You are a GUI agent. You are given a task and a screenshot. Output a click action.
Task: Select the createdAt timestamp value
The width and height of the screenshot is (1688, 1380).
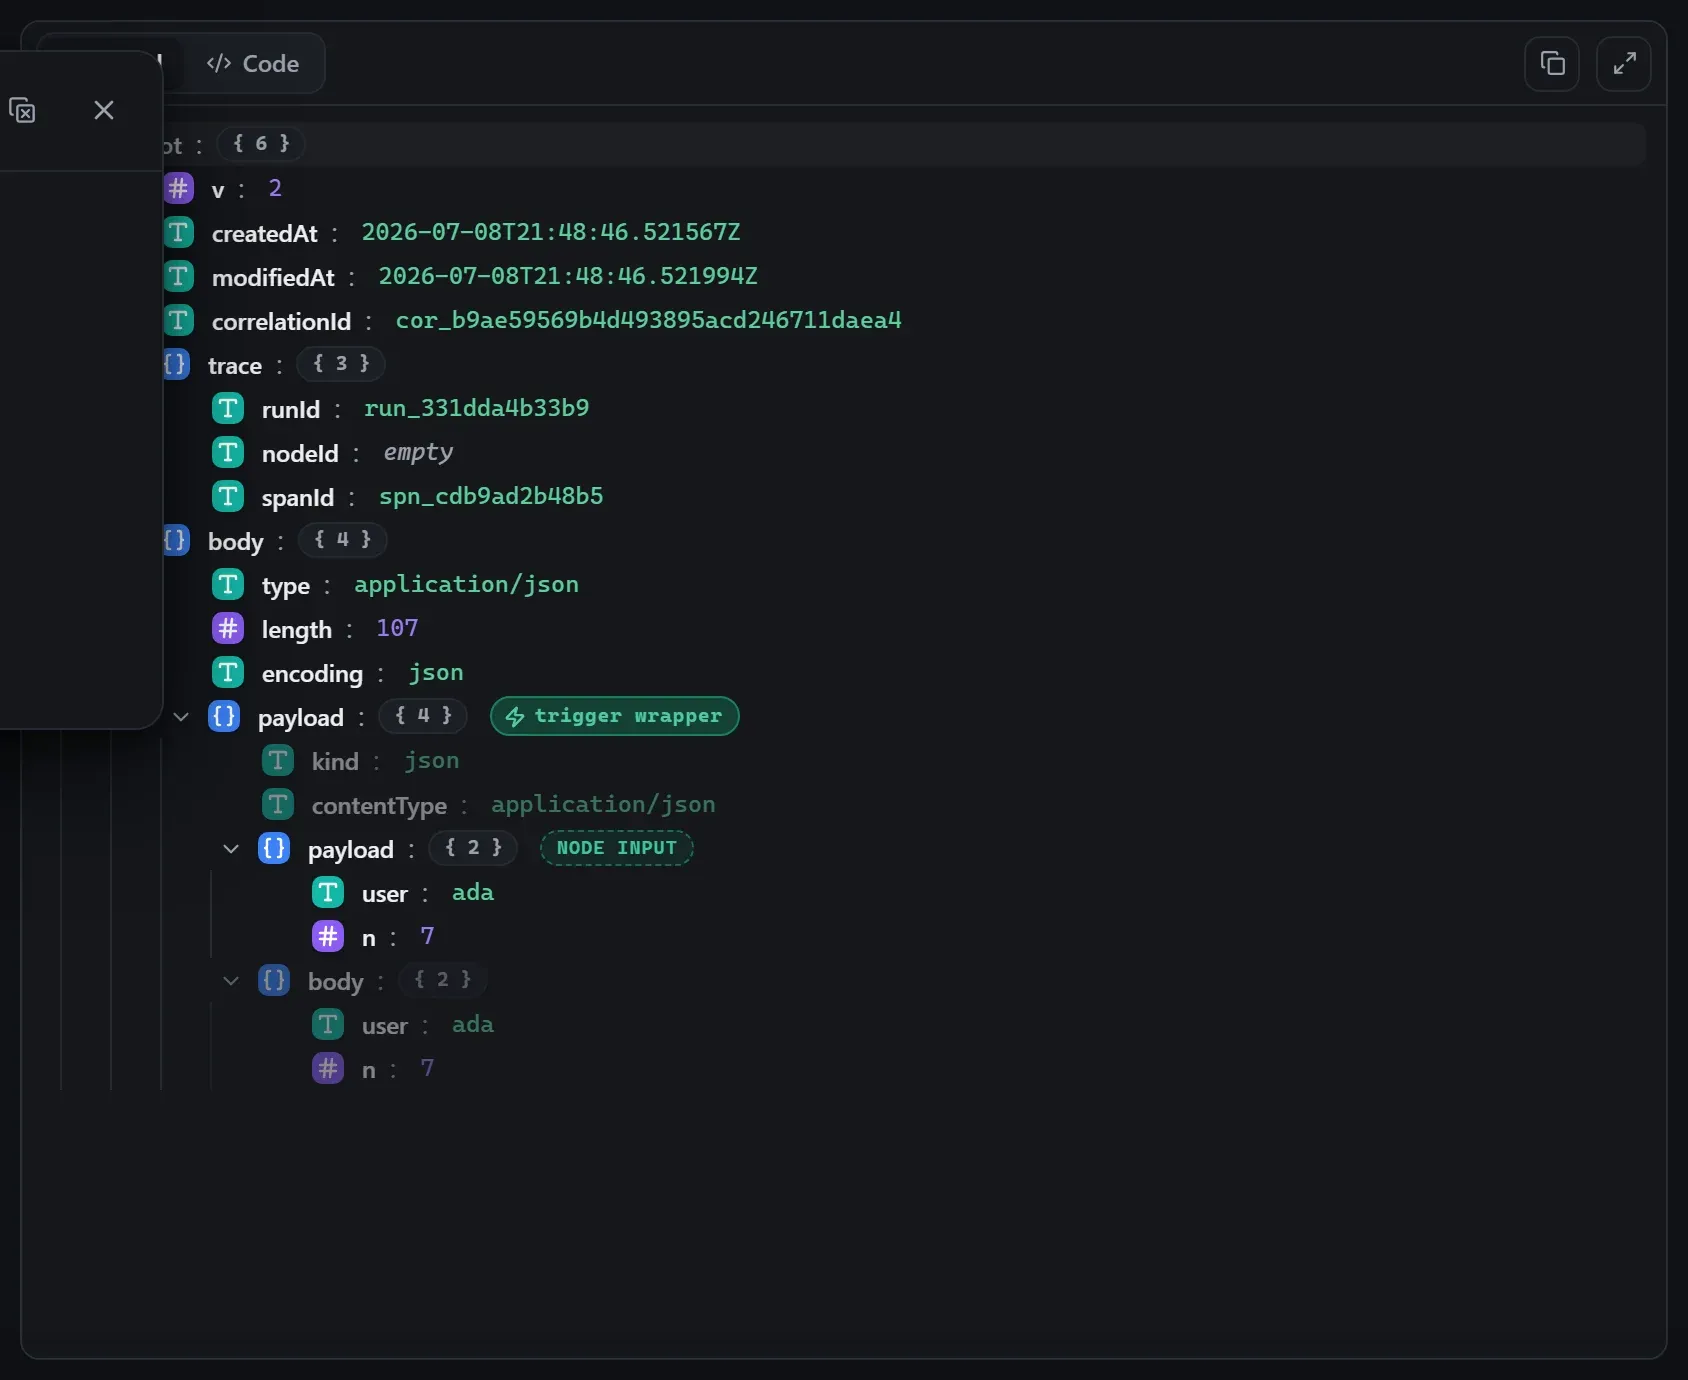tap(551, 232)
